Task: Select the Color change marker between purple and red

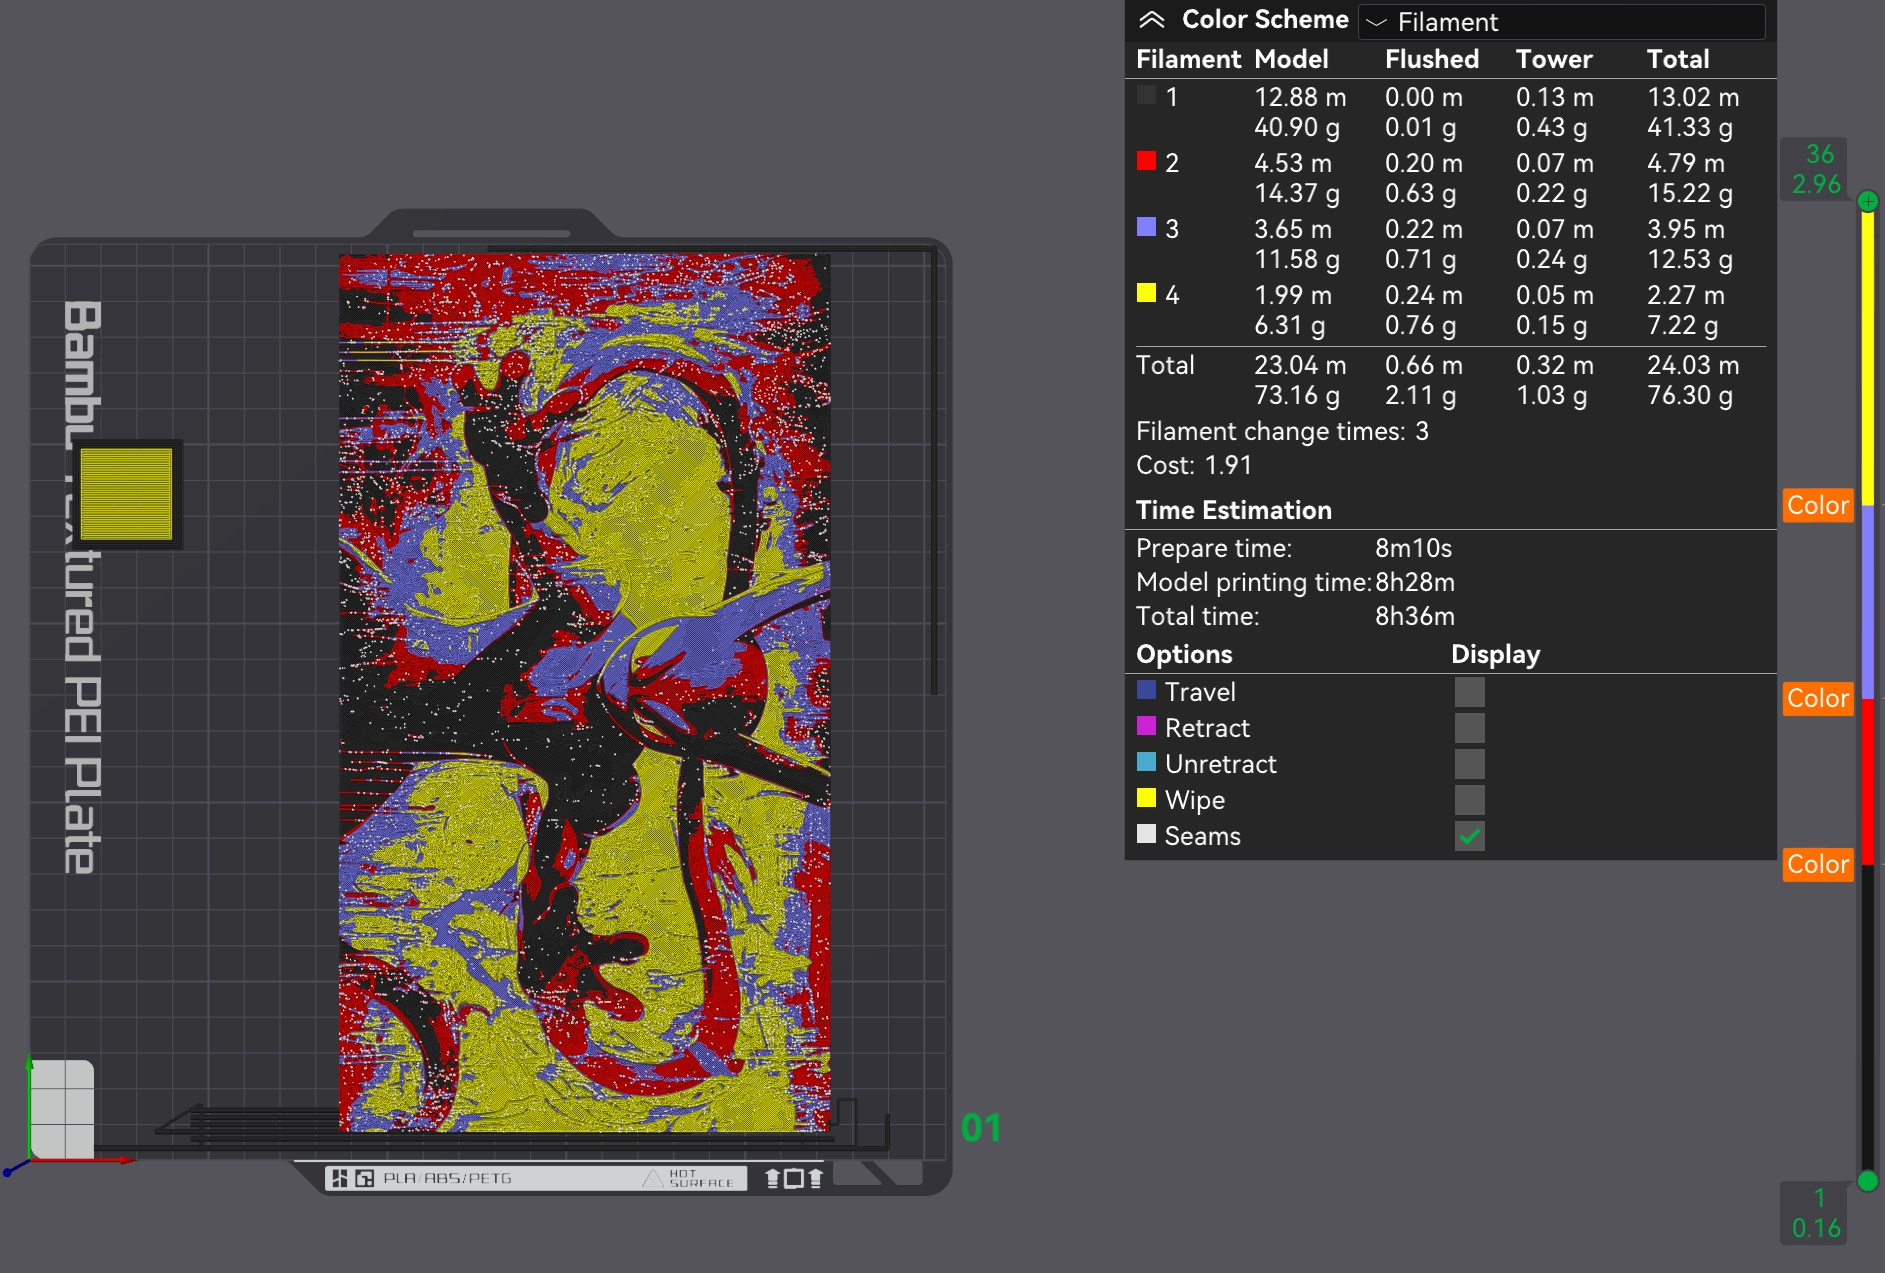Action: (x=1818, y=698)
